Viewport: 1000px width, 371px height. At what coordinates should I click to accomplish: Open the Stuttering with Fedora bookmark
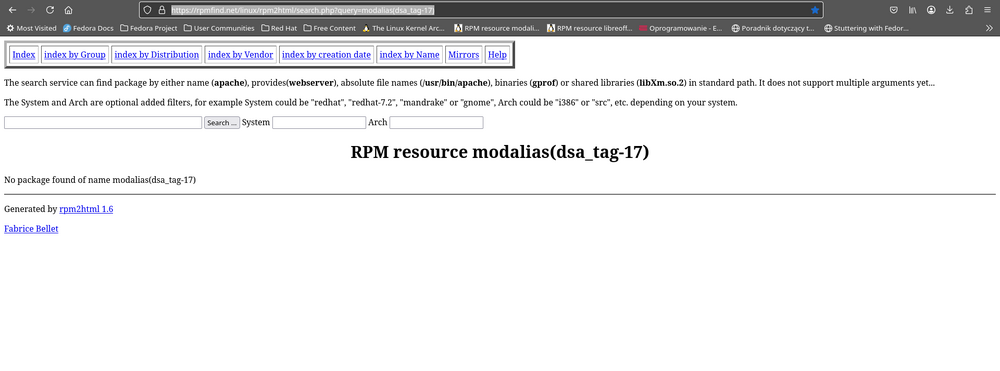[x=866, y=28]
